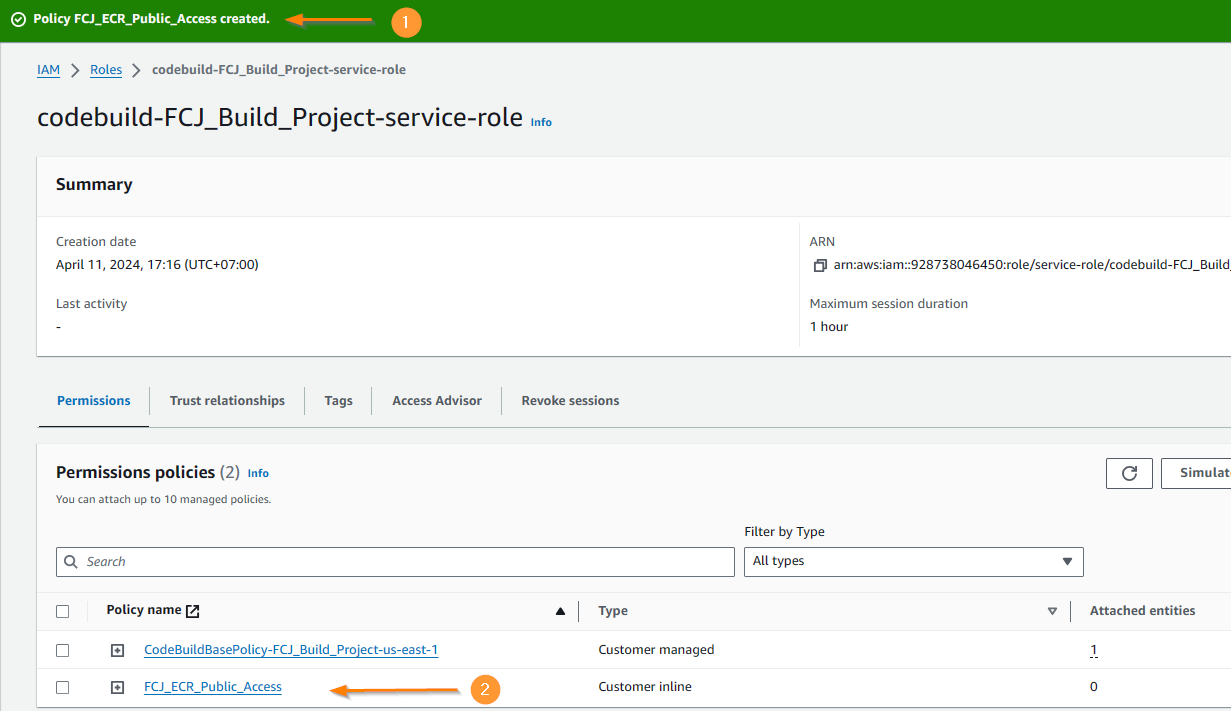Click maximum session duration '1 hour'
This screenshot has width=1231, height=711.
point(829,327)
